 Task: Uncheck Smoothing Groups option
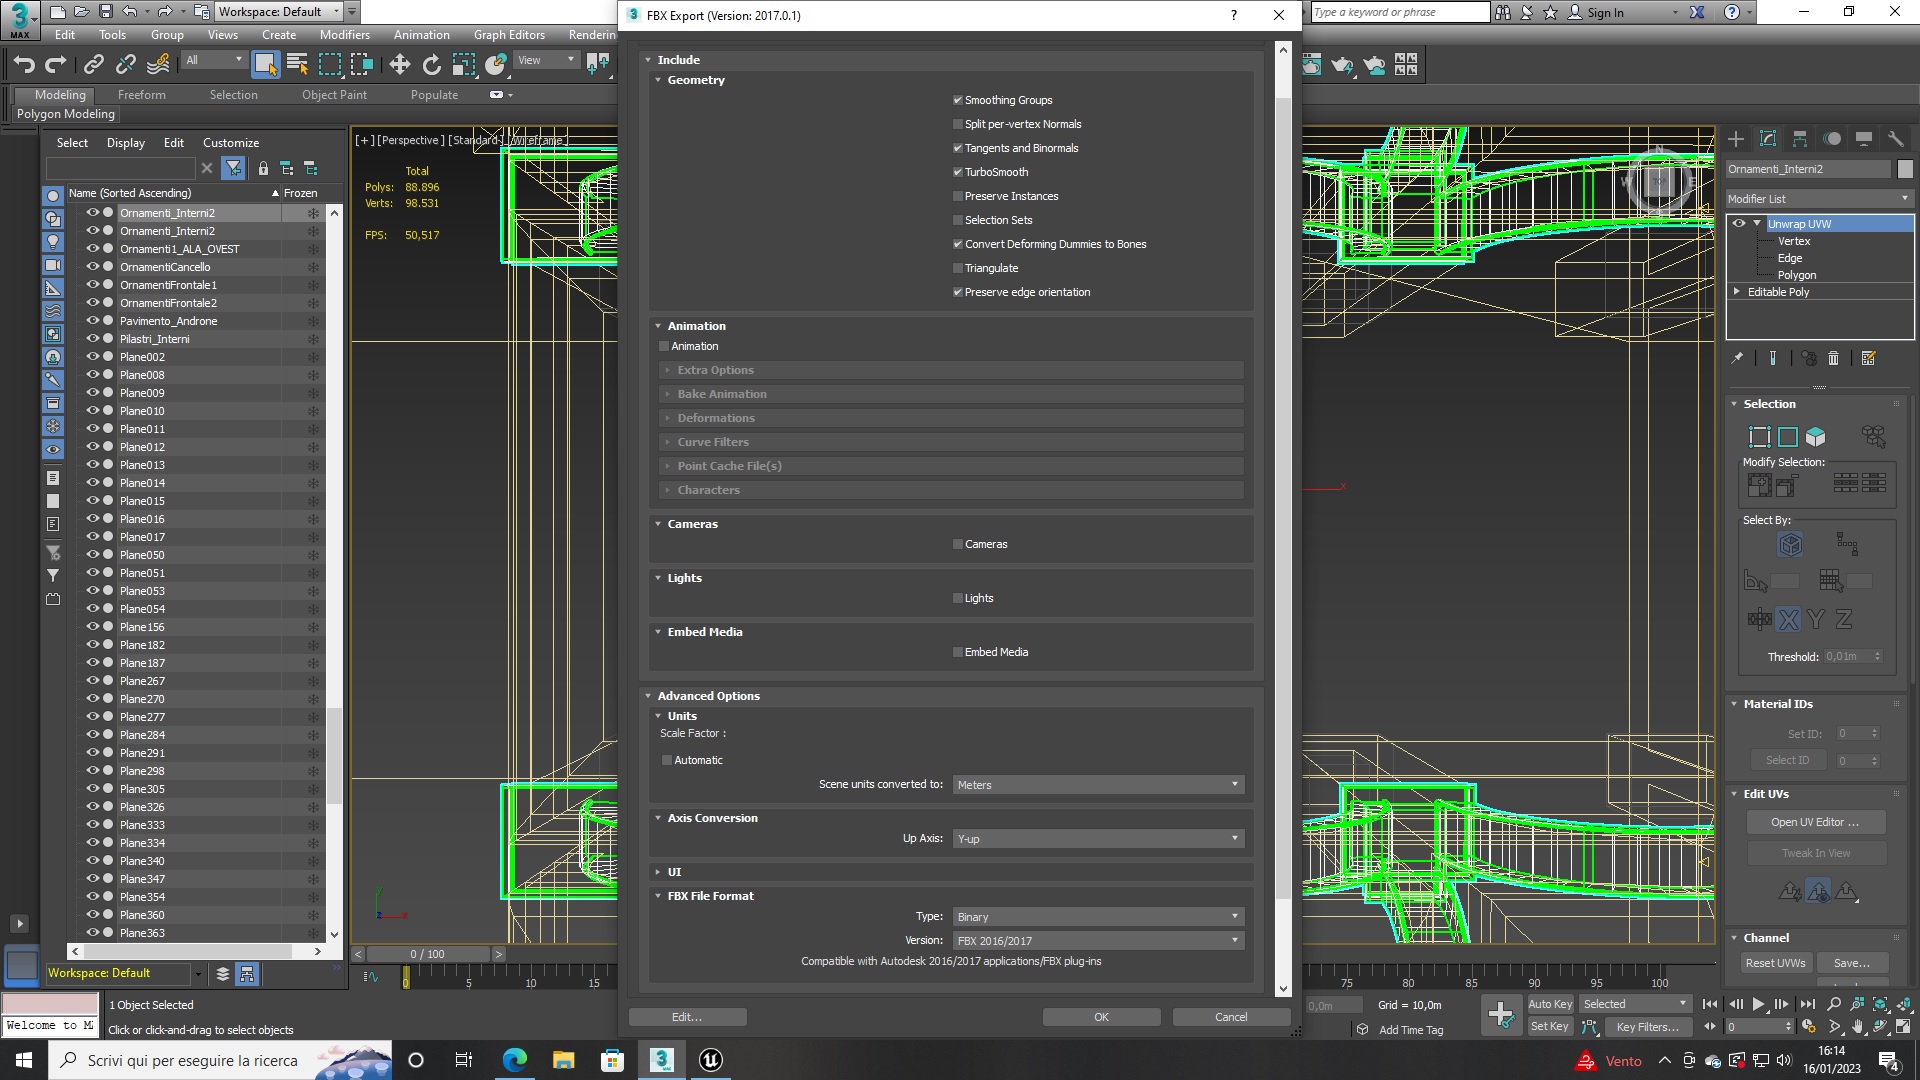(x=958, y=100)
